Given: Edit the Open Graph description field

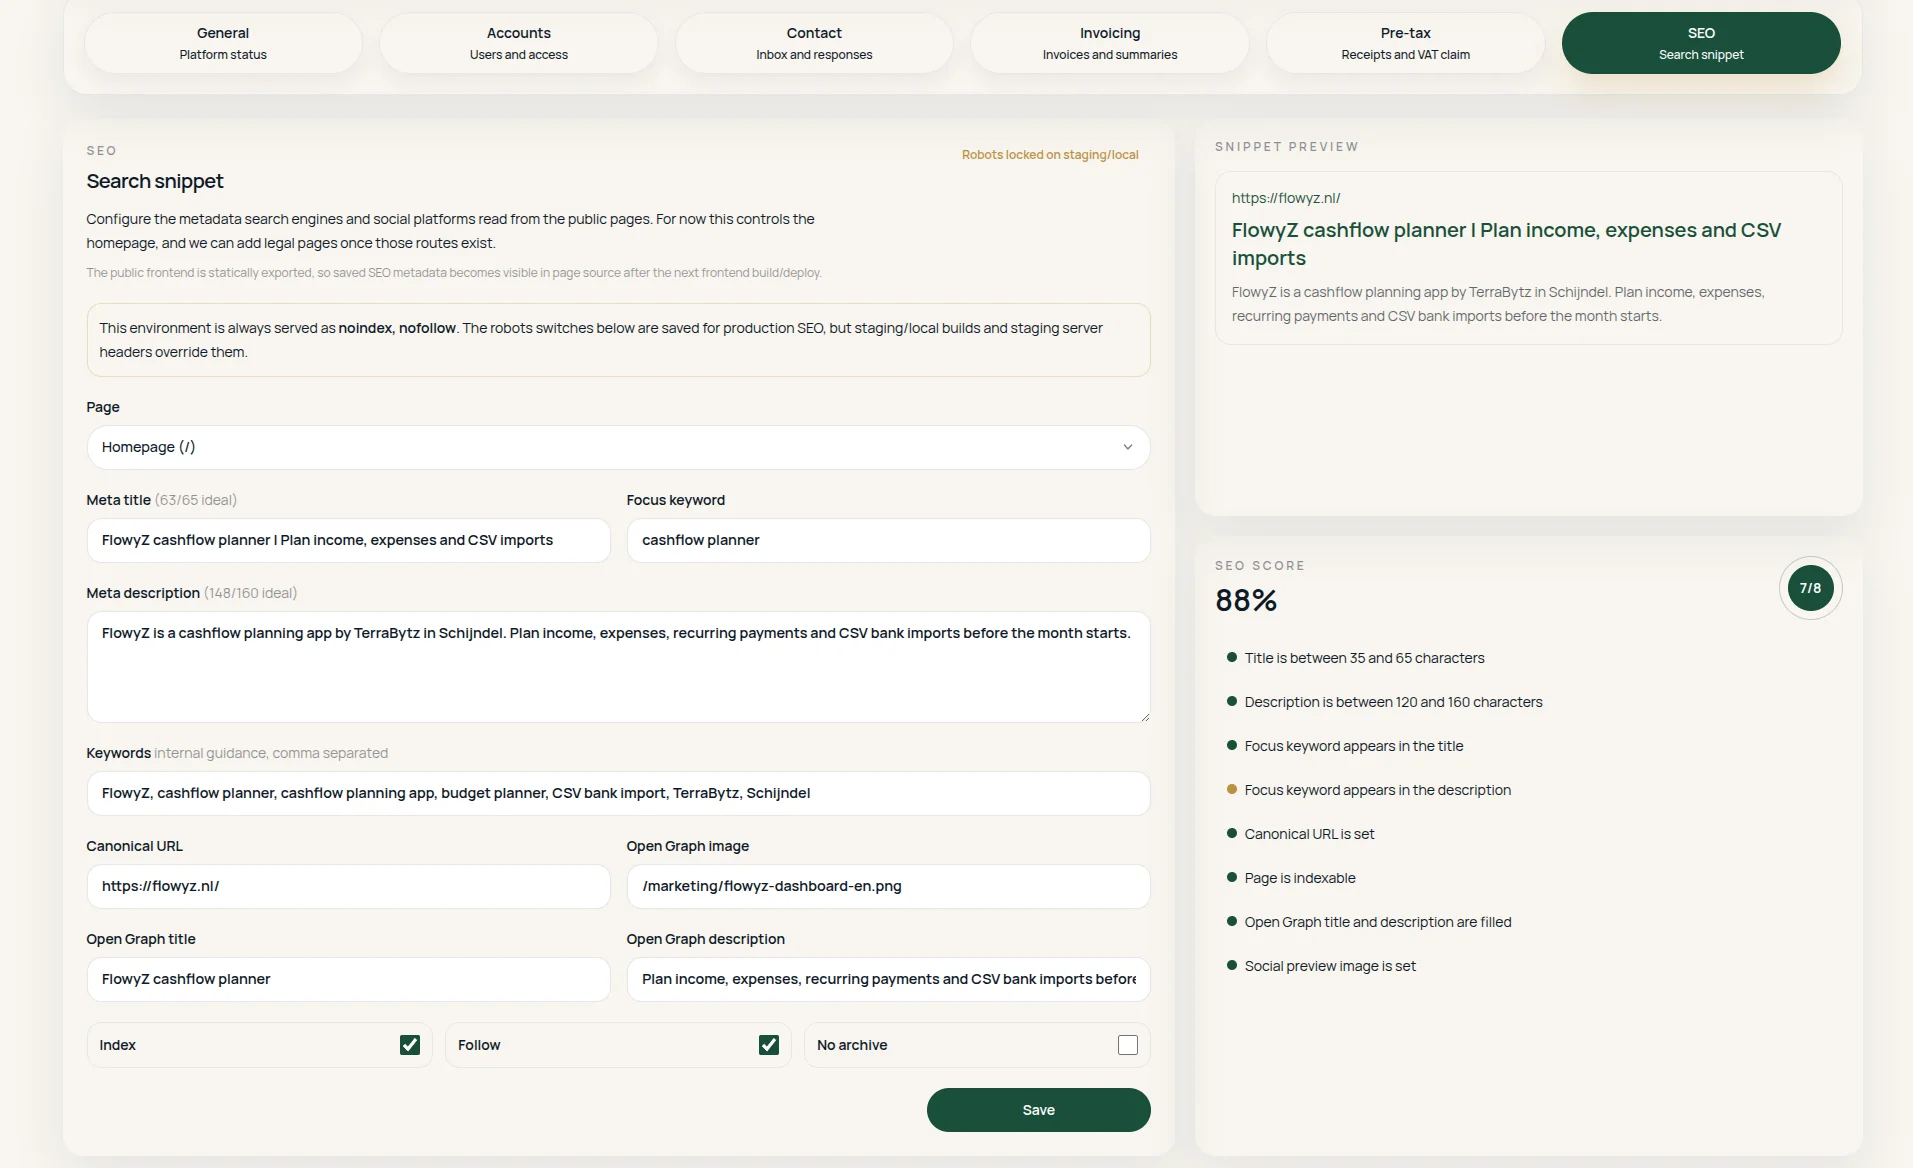Looking at the screenshot, I should [x=888, y=979].
